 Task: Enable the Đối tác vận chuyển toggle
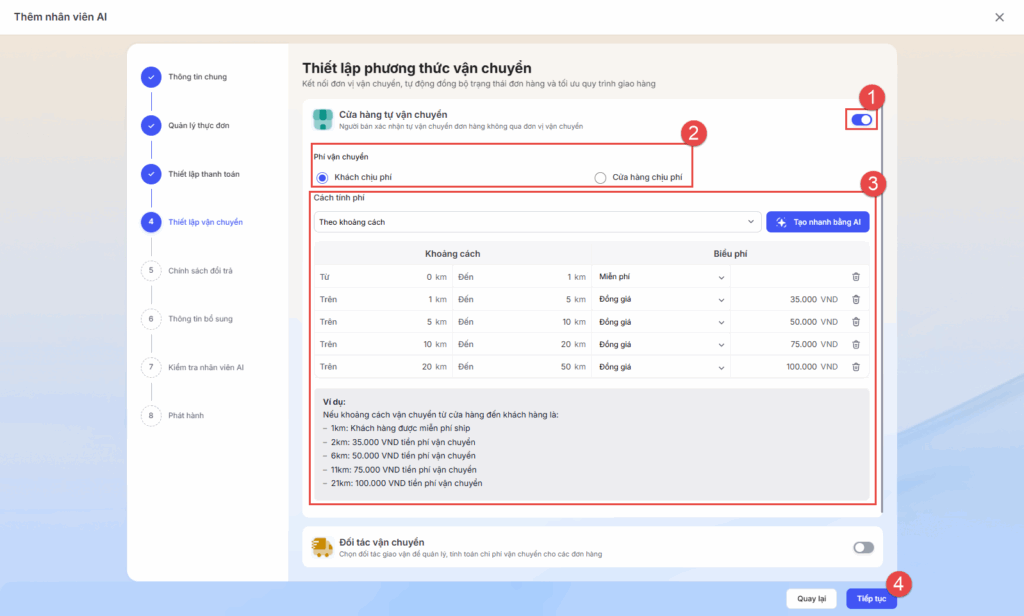click(x=862, y=547)
